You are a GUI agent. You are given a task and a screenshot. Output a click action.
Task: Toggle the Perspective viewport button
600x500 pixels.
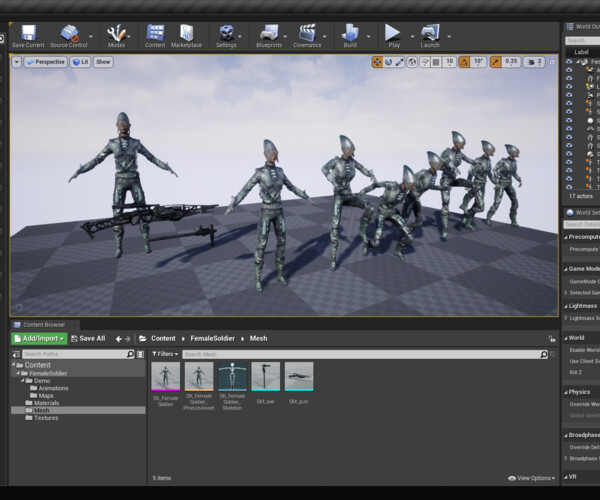(x=46, y=62)
